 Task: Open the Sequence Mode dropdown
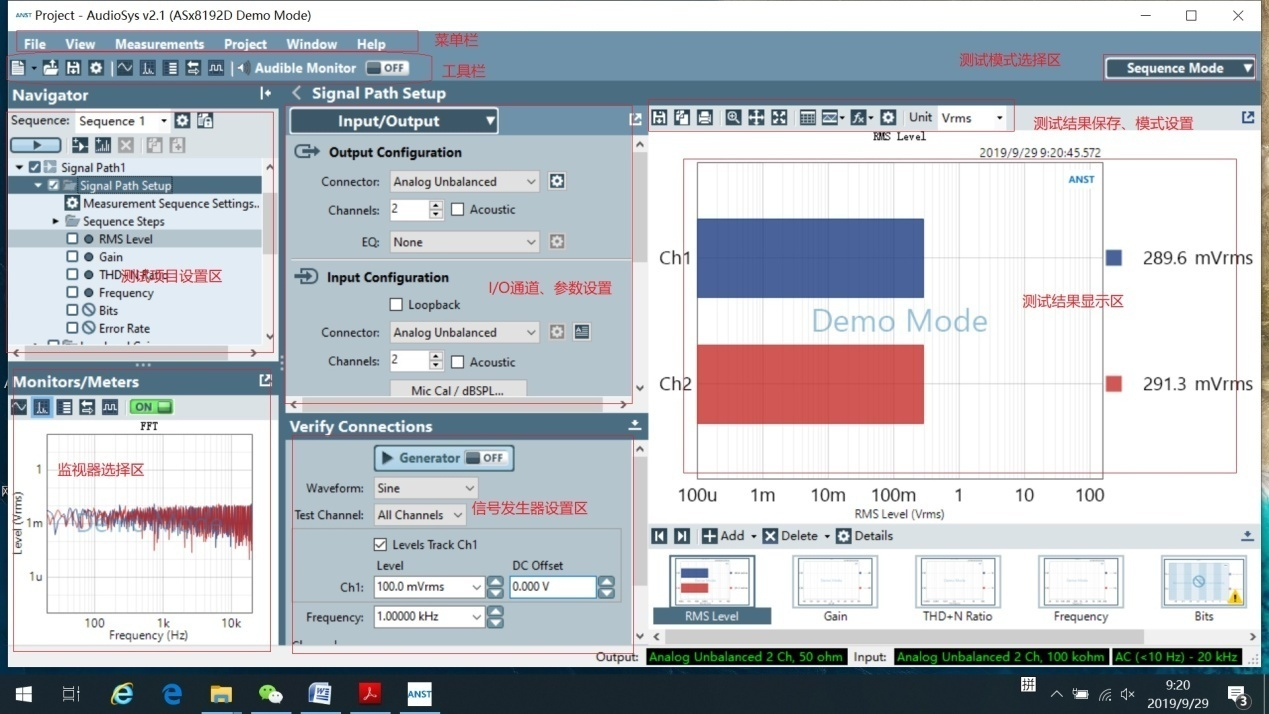[x=1179, y=68]
